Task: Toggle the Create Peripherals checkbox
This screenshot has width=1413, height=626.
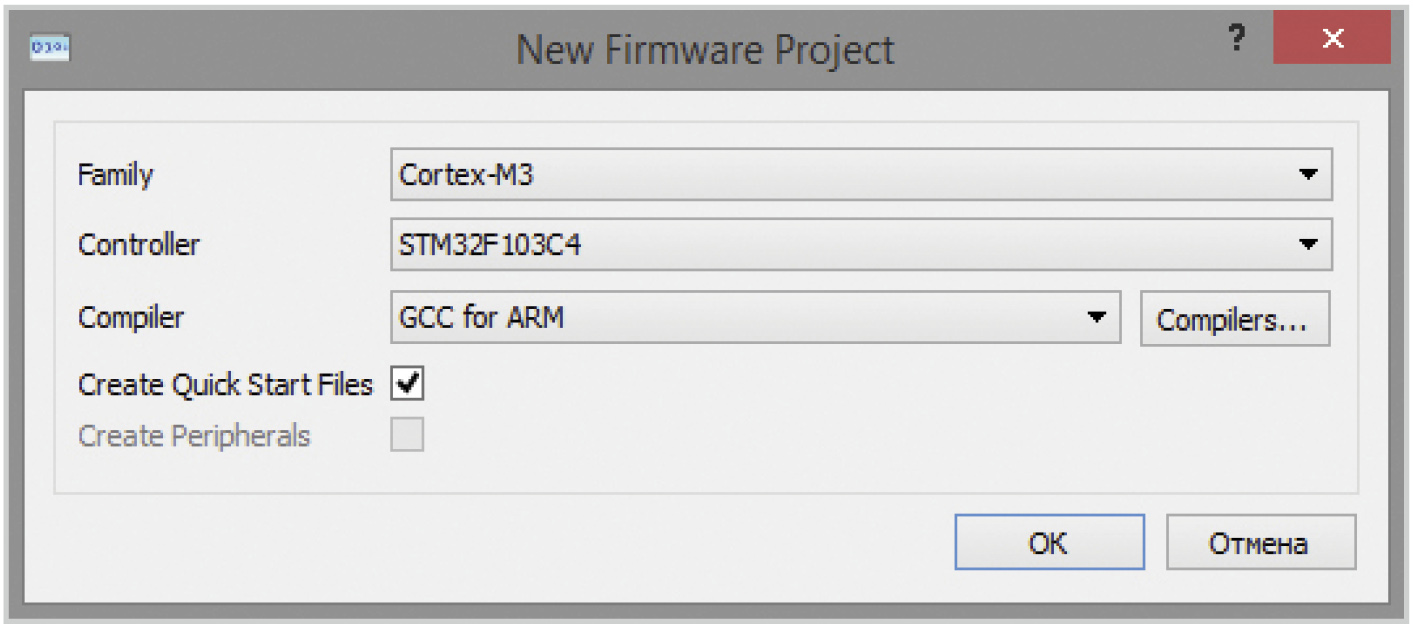Action: [408, 435]
